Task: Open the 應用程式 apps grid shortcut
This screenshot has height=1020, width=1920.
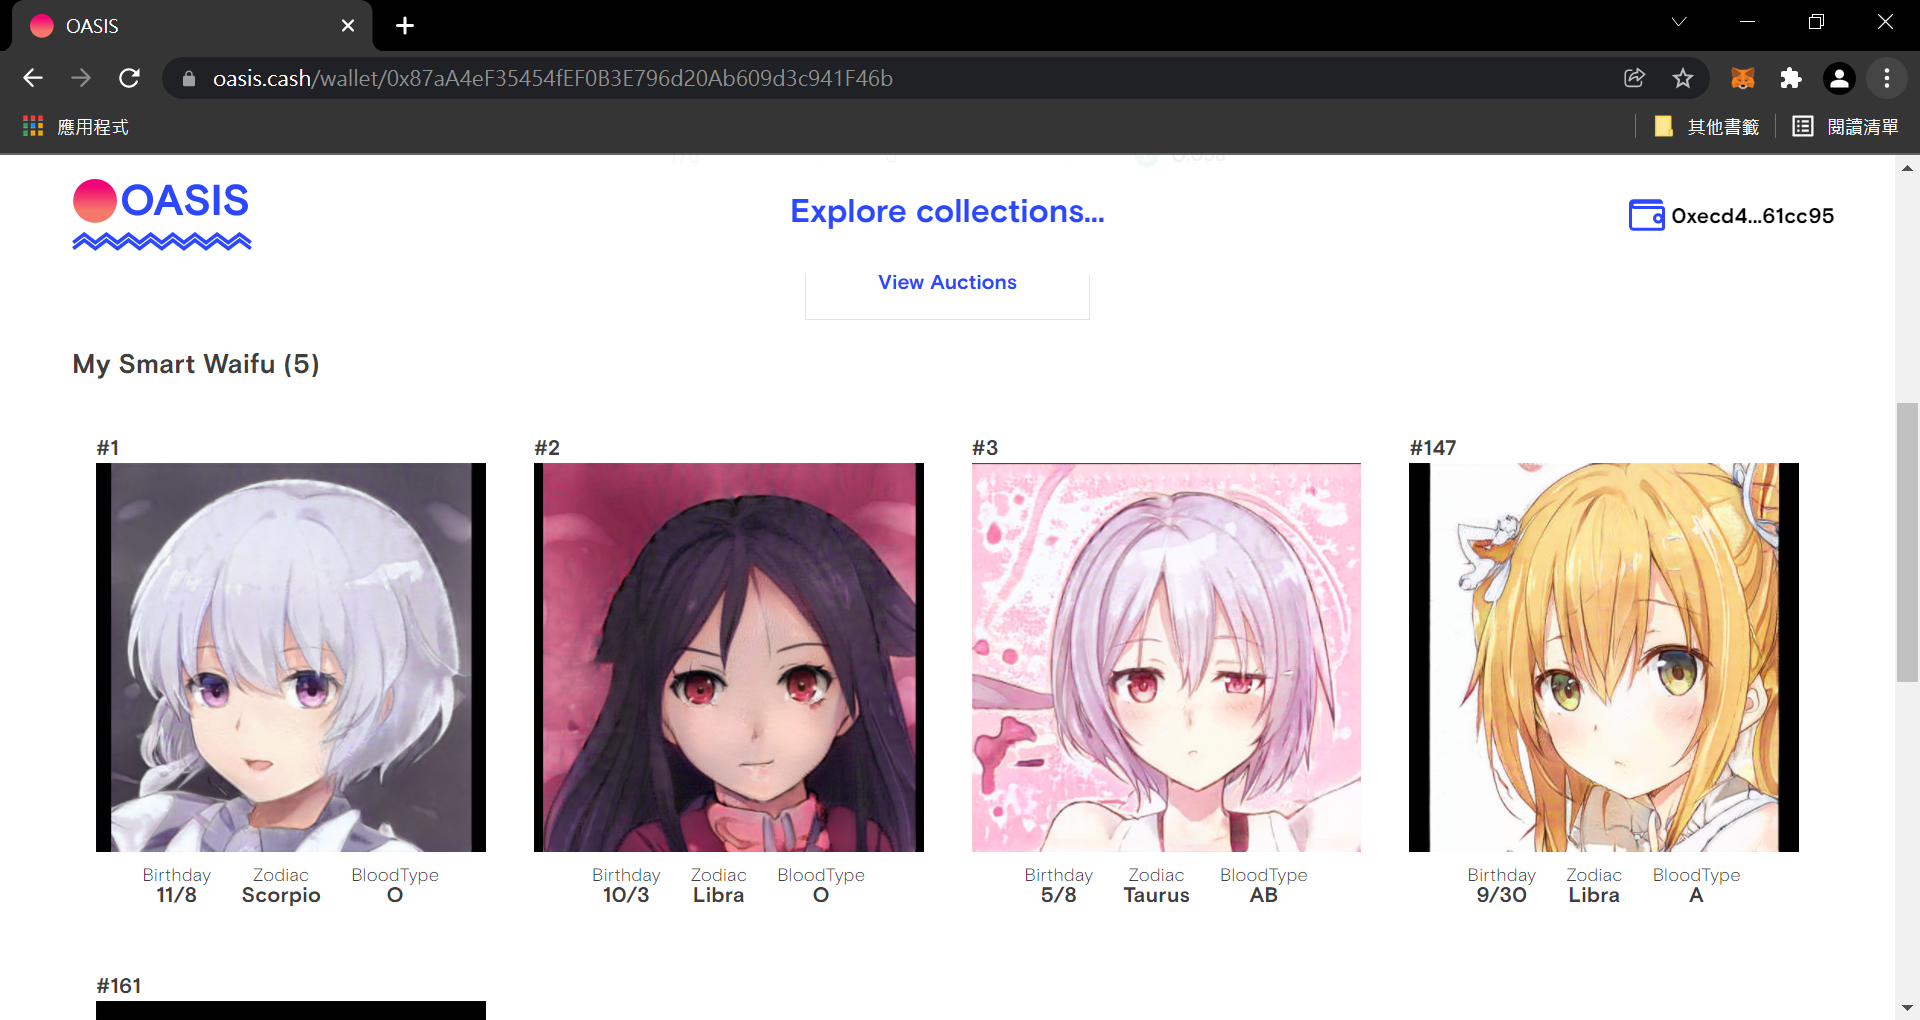Action: (x=76, y=127)
